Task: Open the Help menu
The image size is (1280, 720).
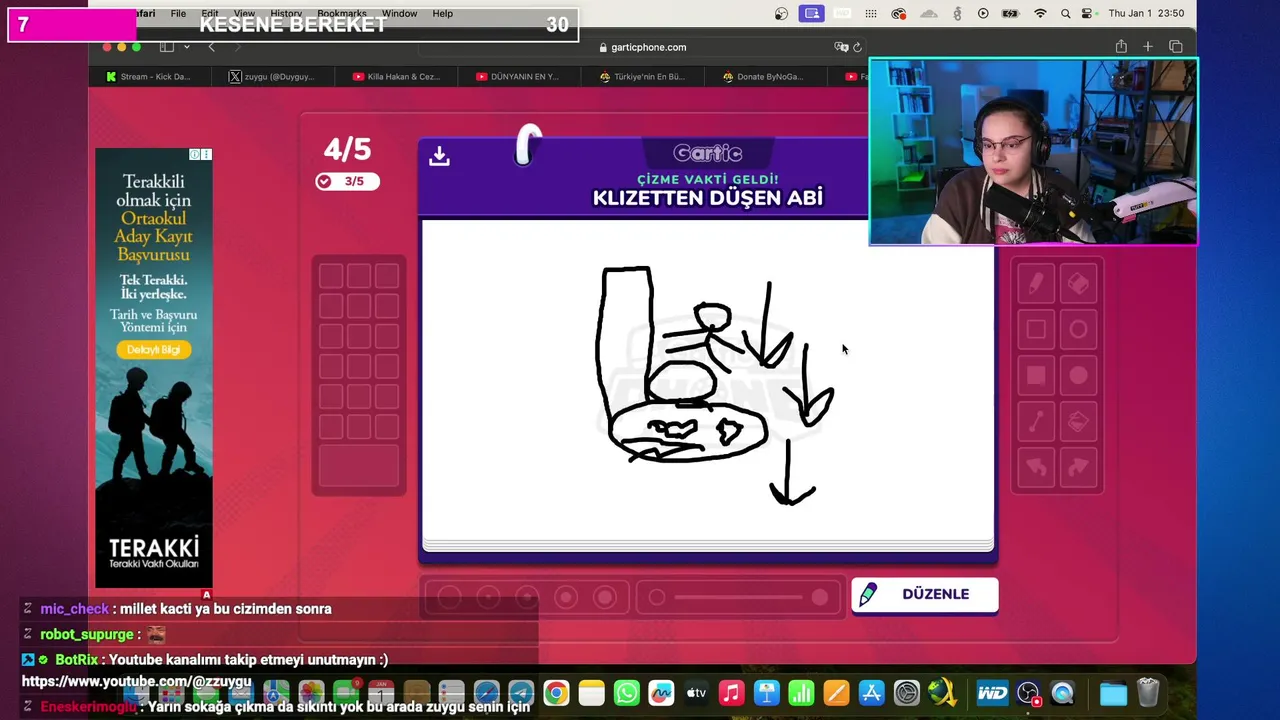Action: pyautogui.click(x=443, y=13)
